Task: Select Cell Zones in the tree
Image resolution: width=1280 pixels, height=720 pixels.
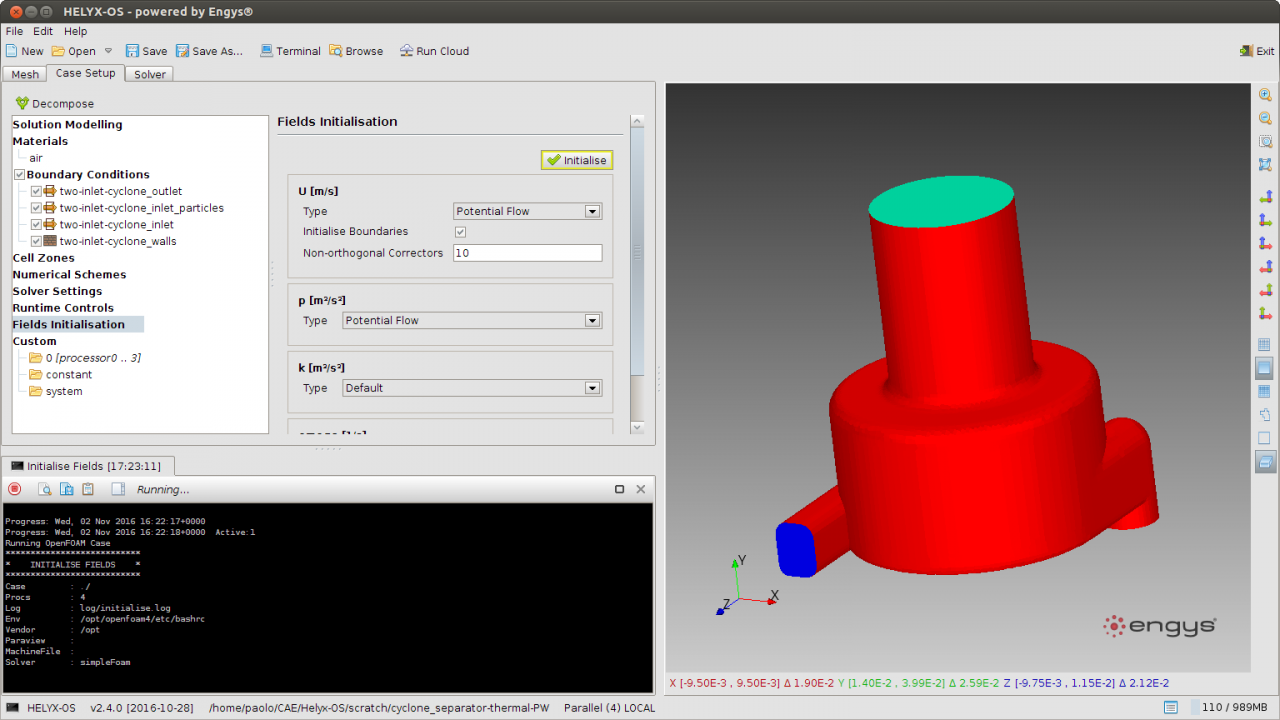Action: [x=43, y=258]
